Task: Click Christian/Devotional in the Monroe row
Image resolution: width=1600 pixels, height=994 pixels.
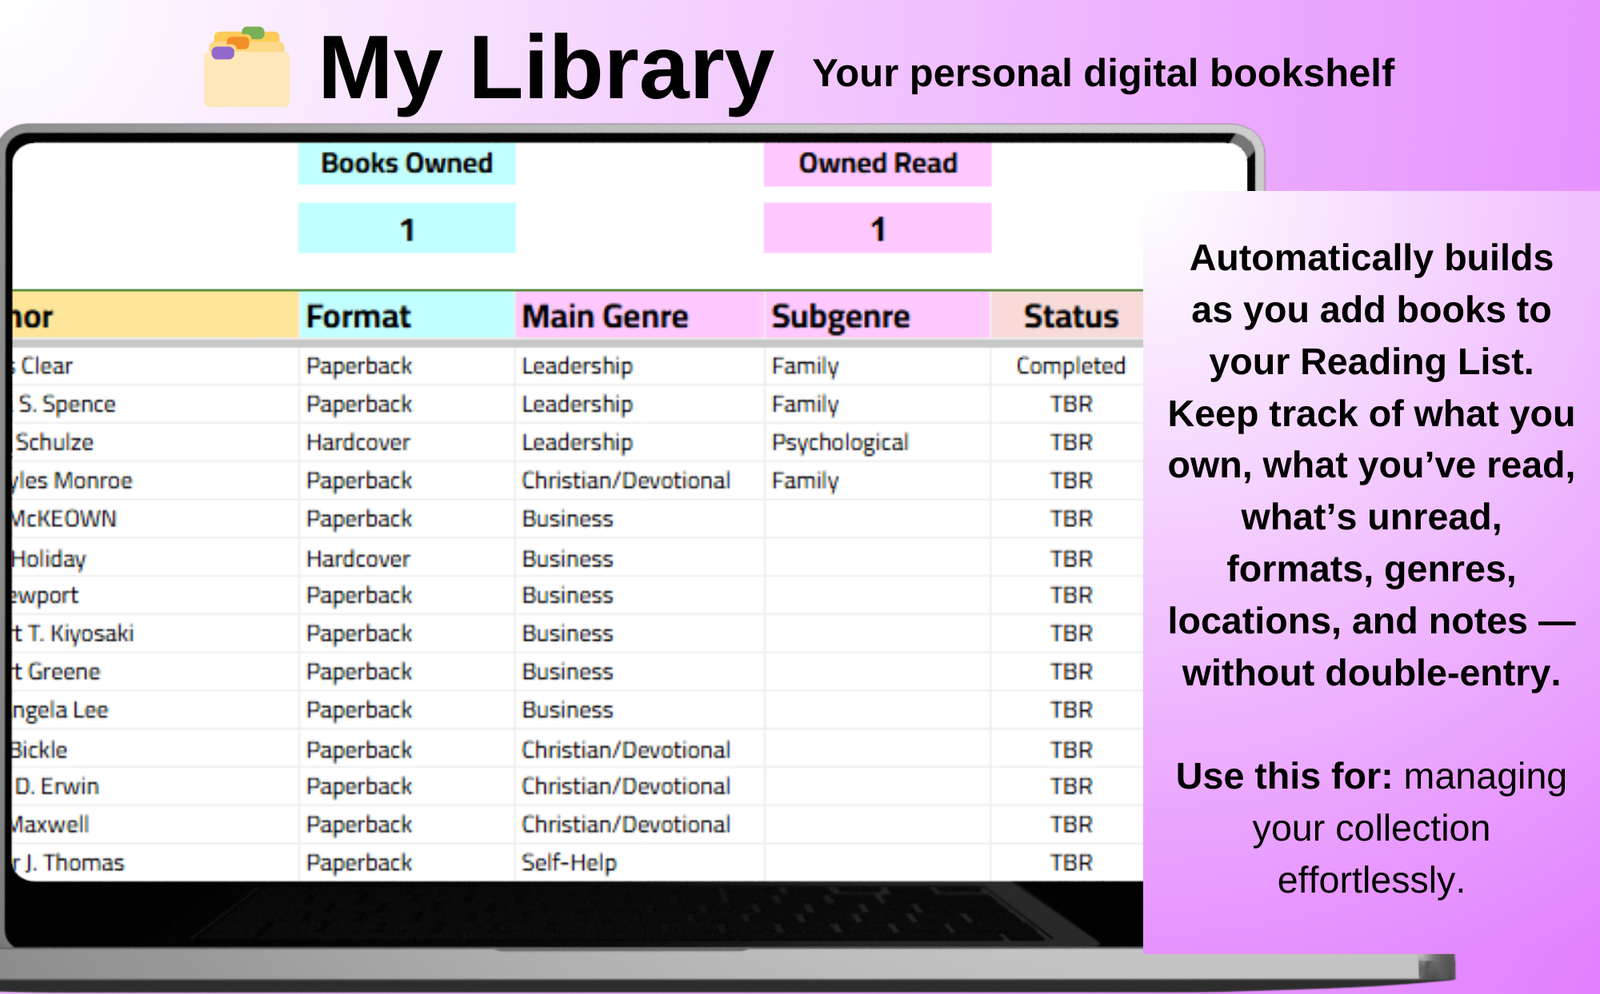Action: (x=626, y=481)
